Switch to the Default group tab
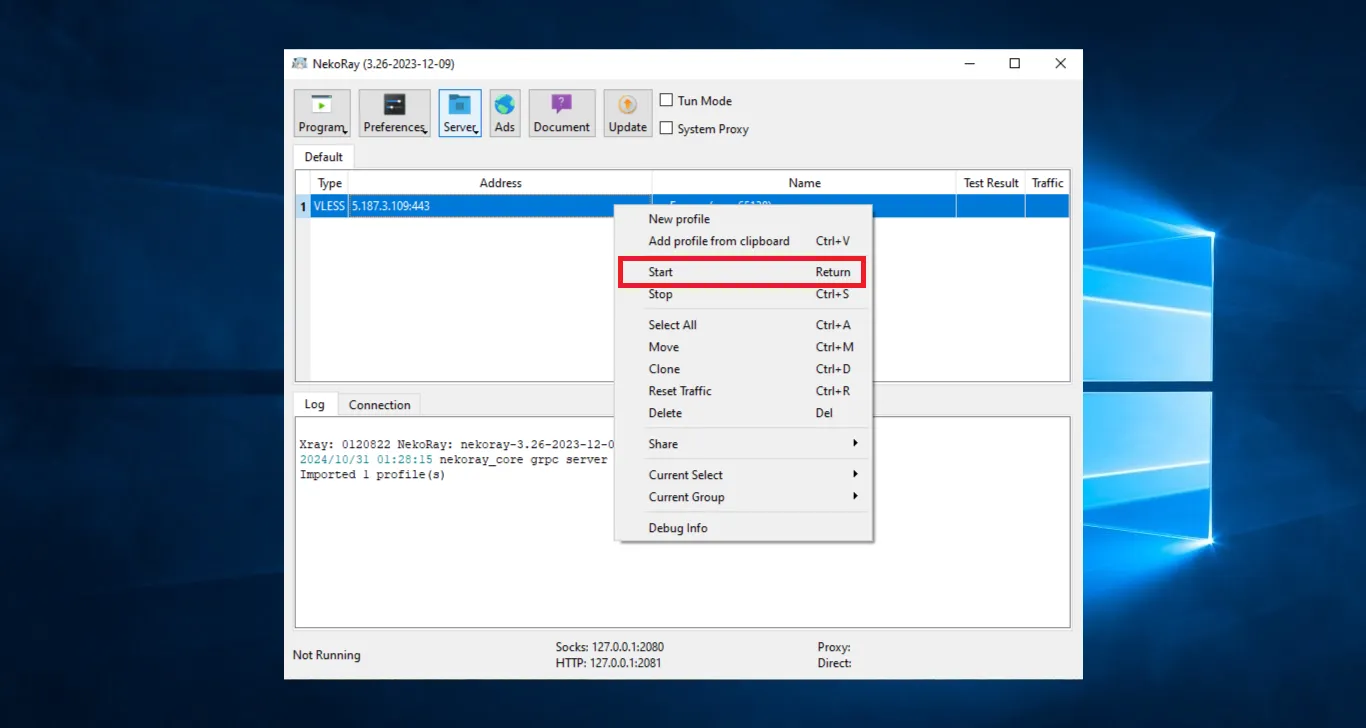The height and width of the screenshot is (728, 1366). pyautogui.click(x=324, y=157)
